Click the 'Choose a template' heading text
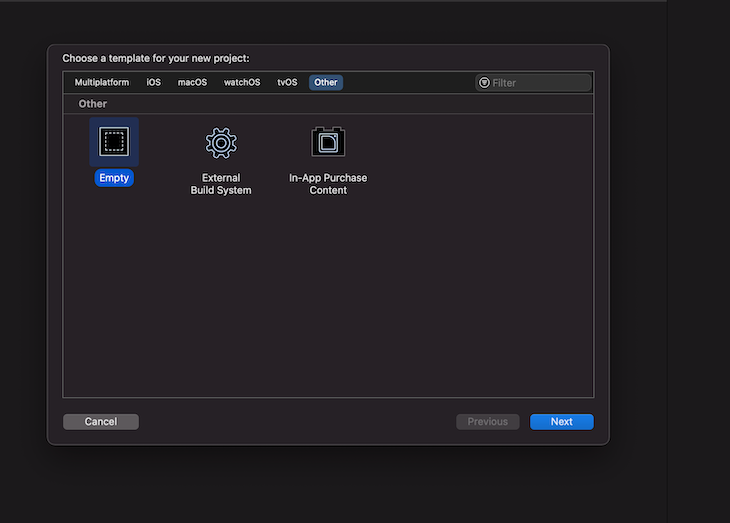730x523 pixels. (x=156, y=58)
